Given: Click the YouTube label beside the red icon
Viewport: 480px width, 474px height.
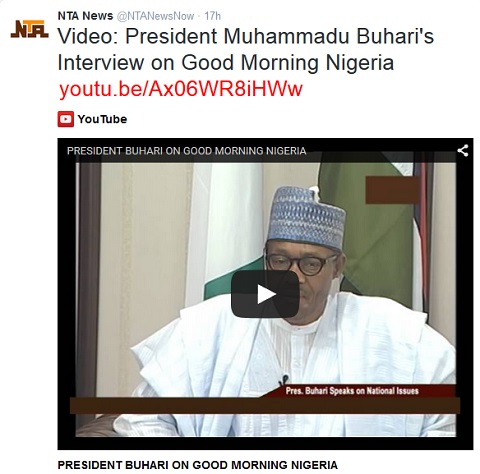Looking at the screenshot, I should 102,119.
